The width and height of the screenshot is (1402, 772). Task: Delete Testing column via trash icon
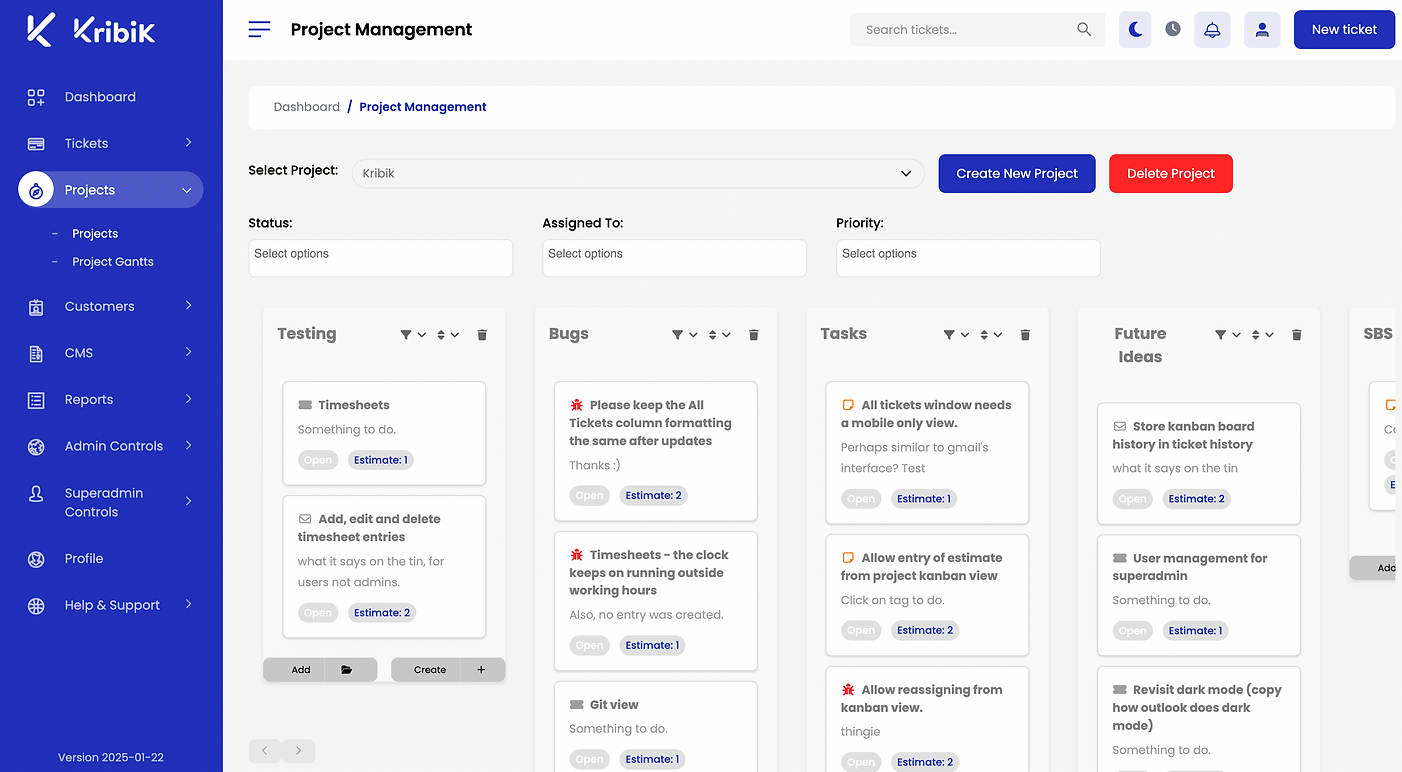click(x=482, y=335)
